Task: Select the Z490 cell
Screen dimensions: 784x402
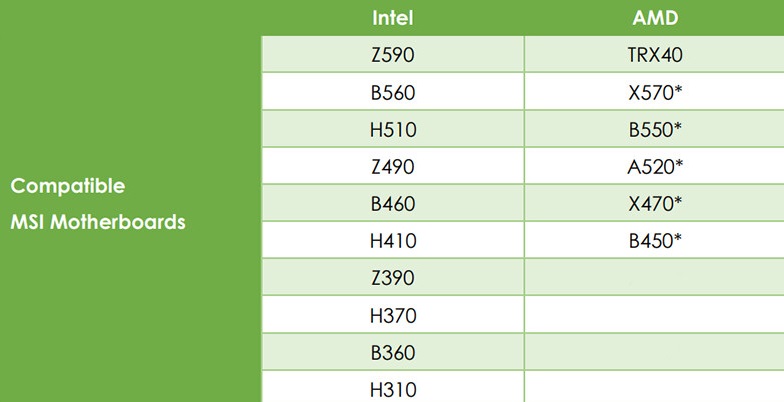Action: click(393, 166)
